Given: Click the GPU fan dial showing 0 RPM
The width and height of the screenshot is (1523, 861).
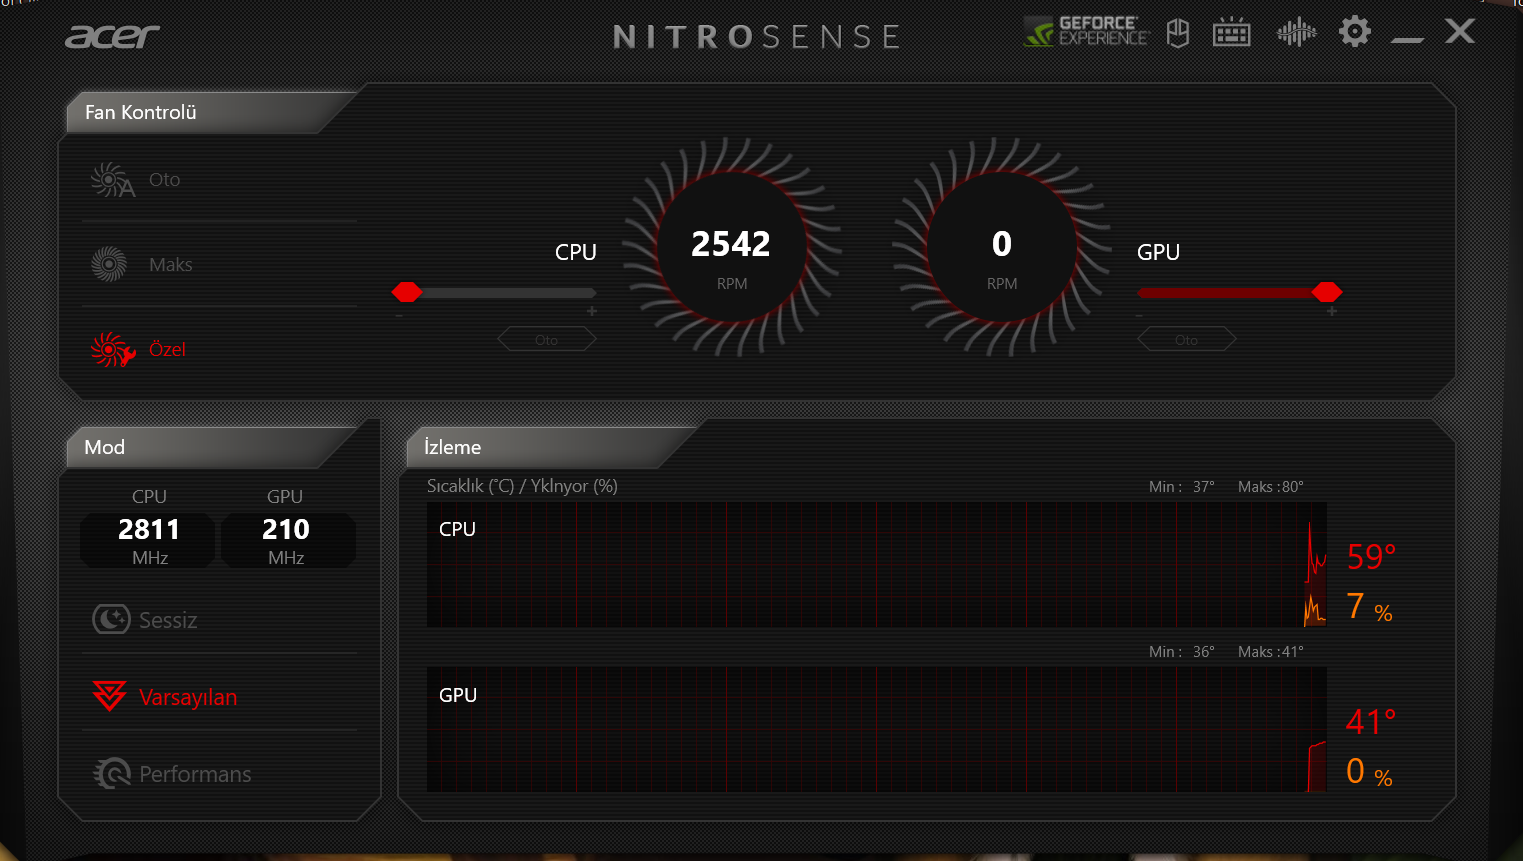Looking at the screenshot, I should pyautogui.click(x=1002, y=248).
